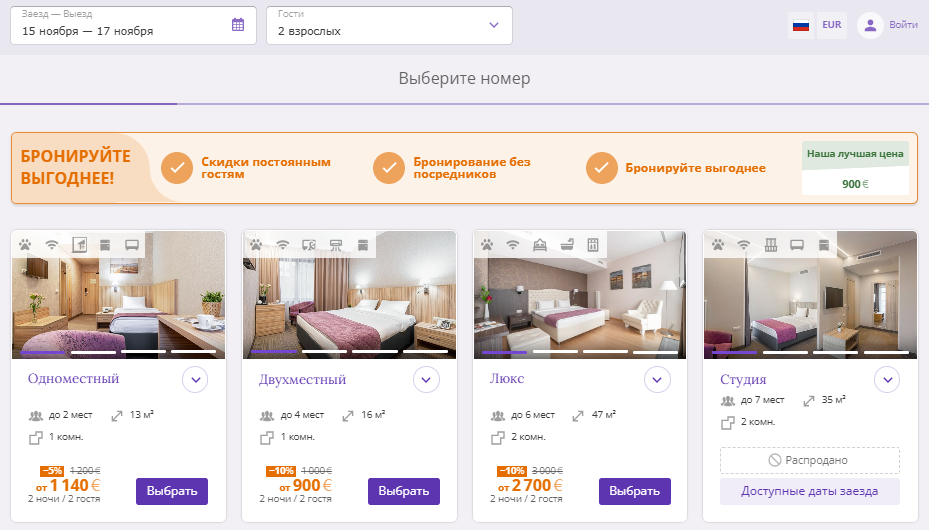The image size is (929, 530).
Task: Click the Wi-Fi icon on Двухместный room
Action: coord(283,245)
